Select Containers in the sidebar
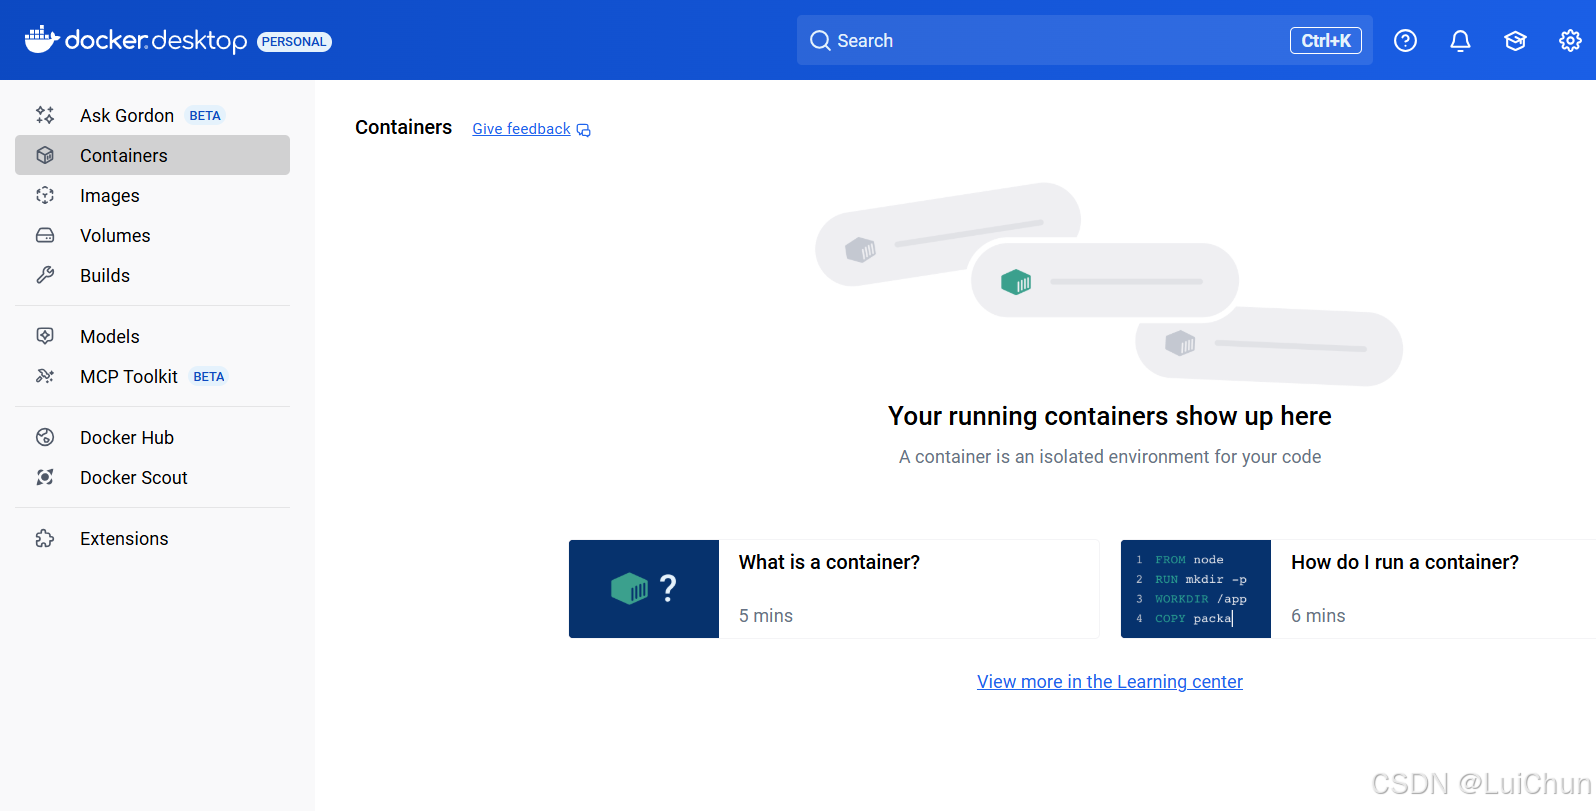Image resolution: width=1596 pixels, height=811 pixels. point(152,155)
